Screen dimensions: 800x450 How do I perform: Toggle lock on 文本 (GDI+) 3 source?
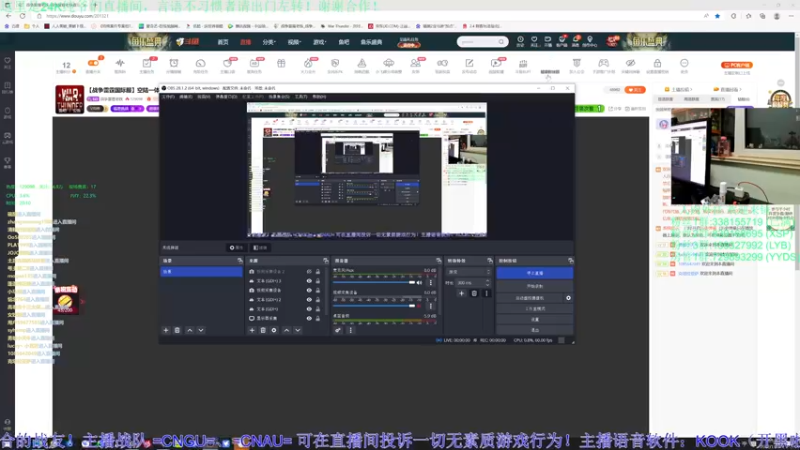click(317, 281)
